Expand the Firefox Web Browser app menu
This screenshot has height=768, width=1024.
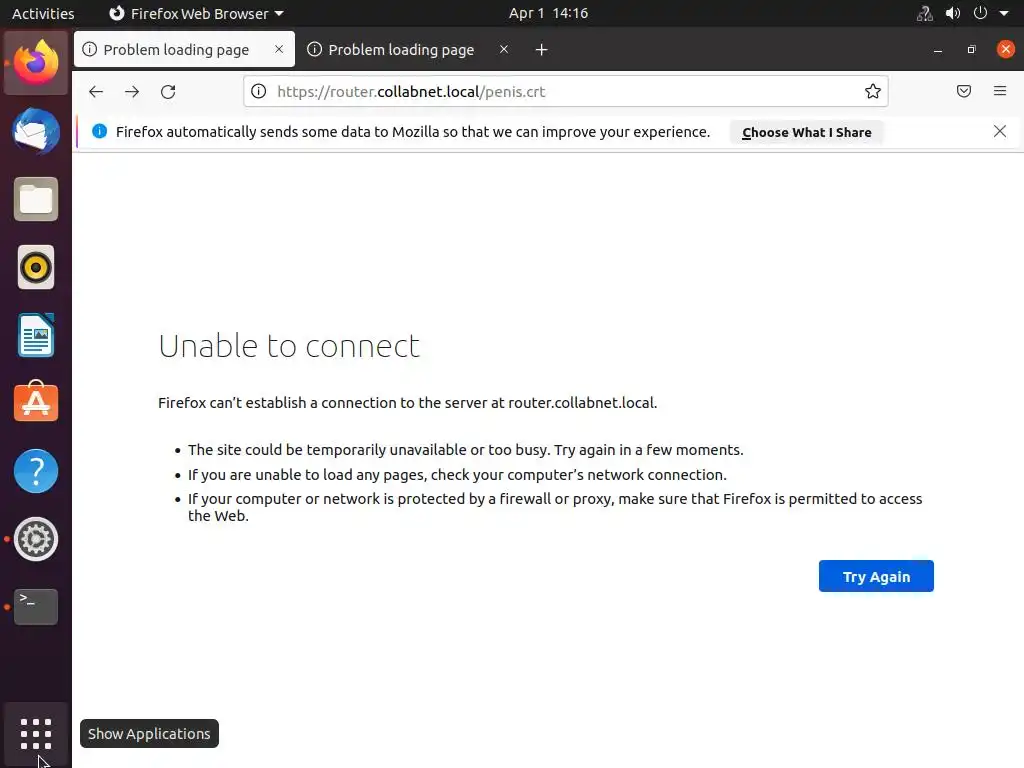click(x=196, y=13)
